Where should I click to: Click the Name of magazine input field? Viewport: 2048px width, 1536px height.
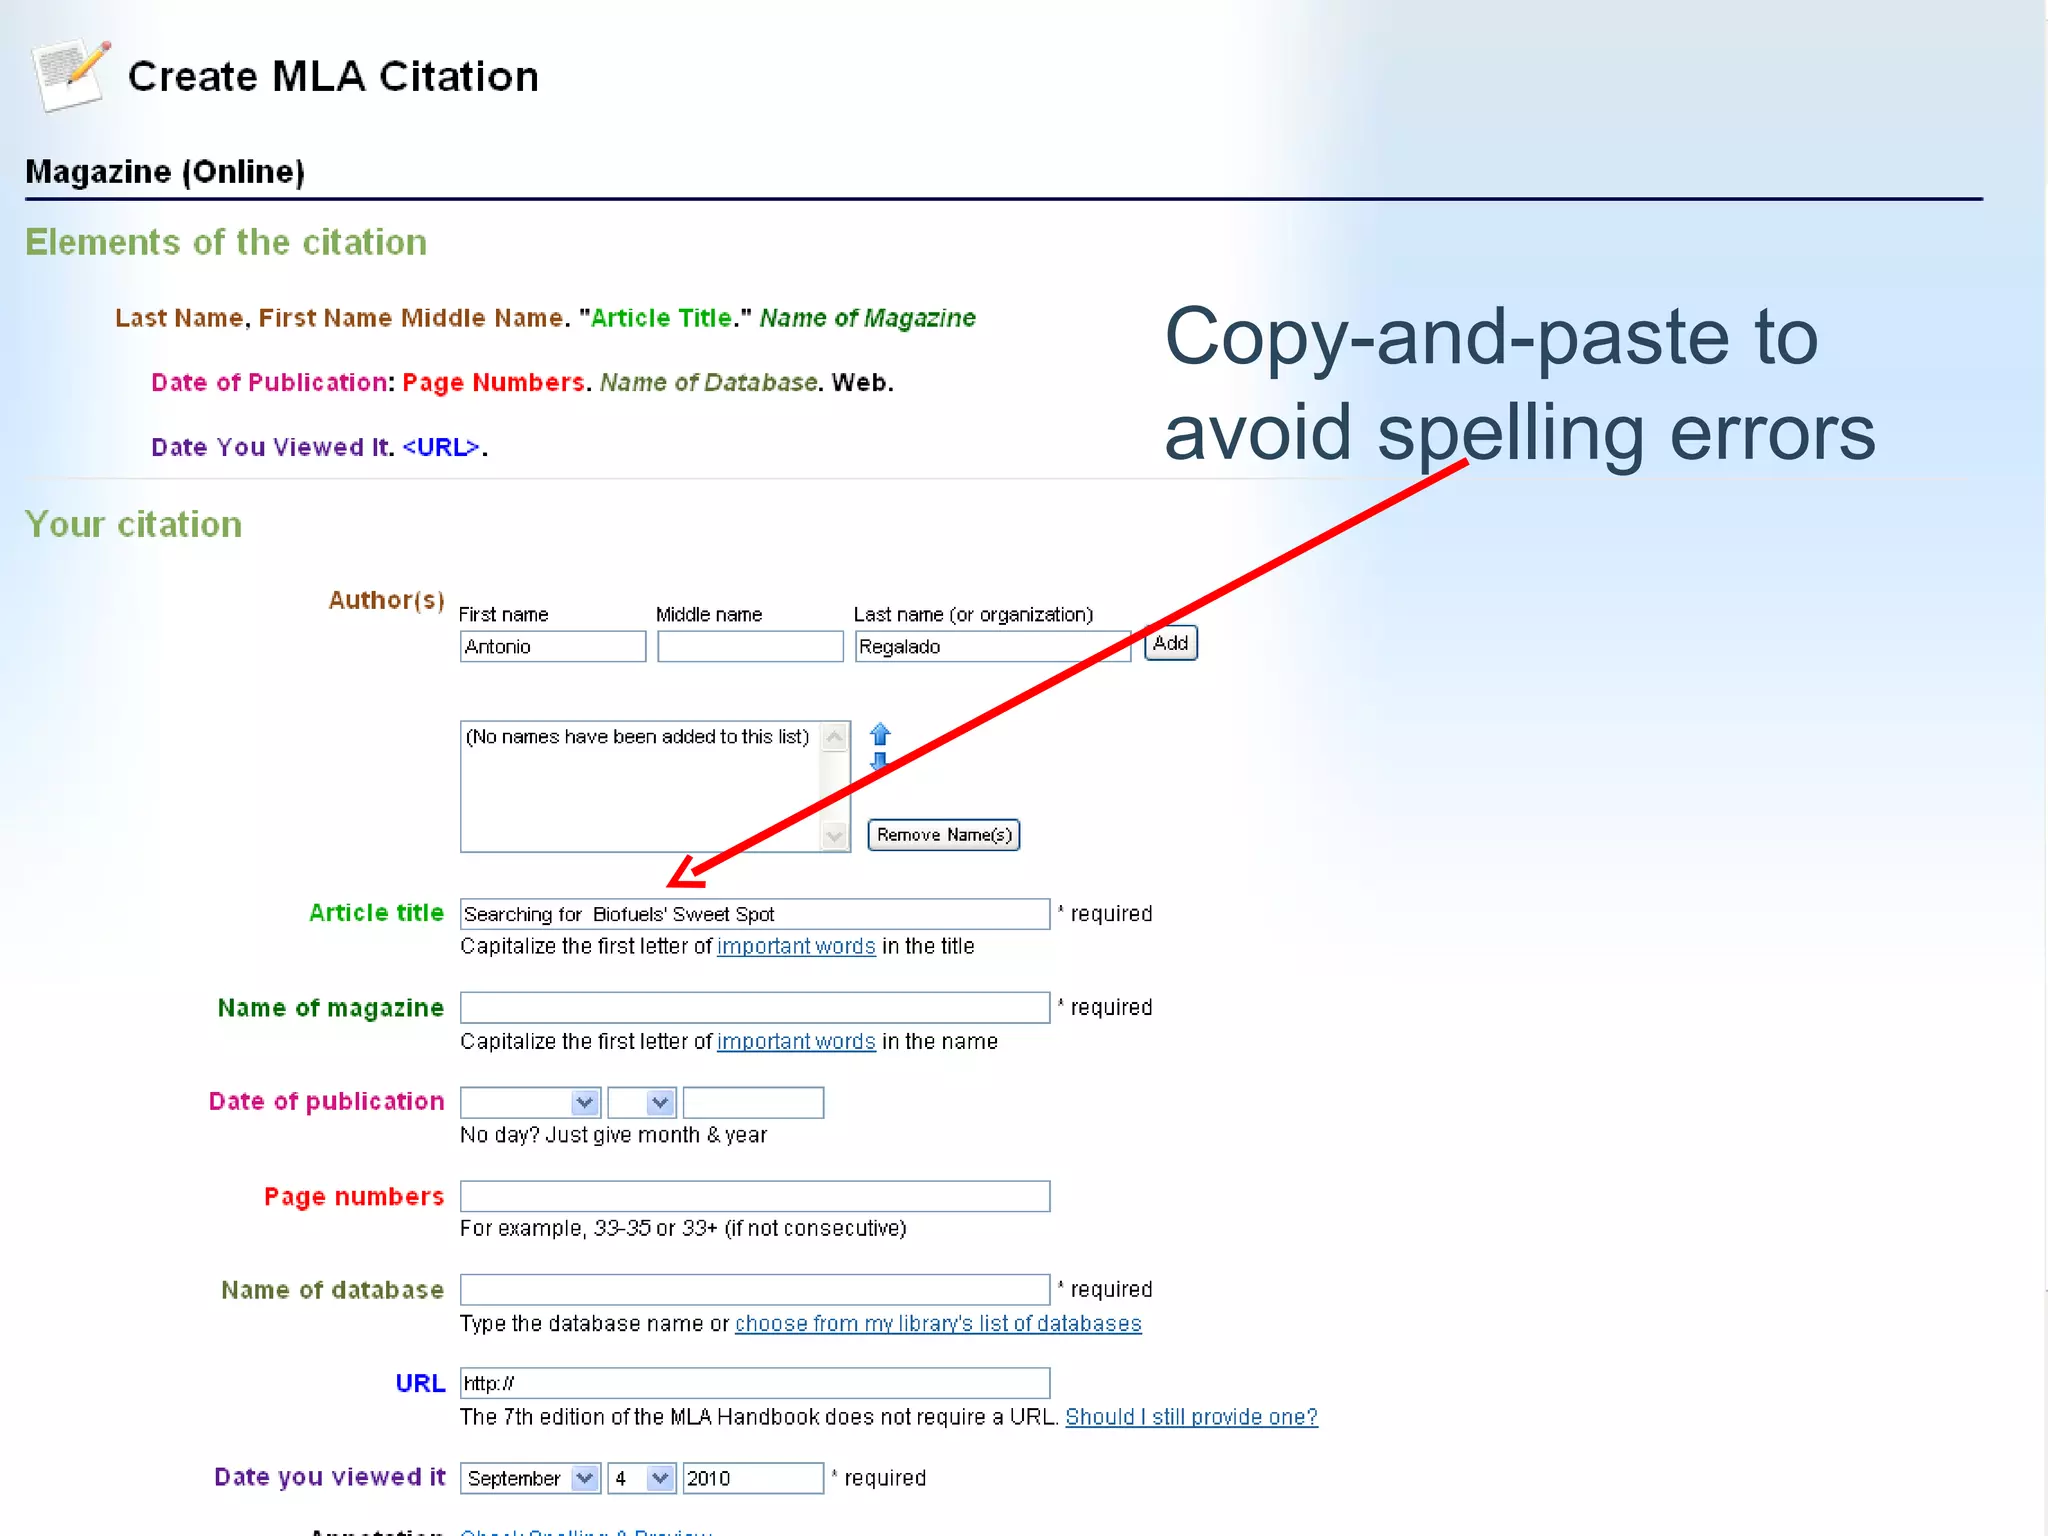pyautogui.click(x=755, y=1007)
